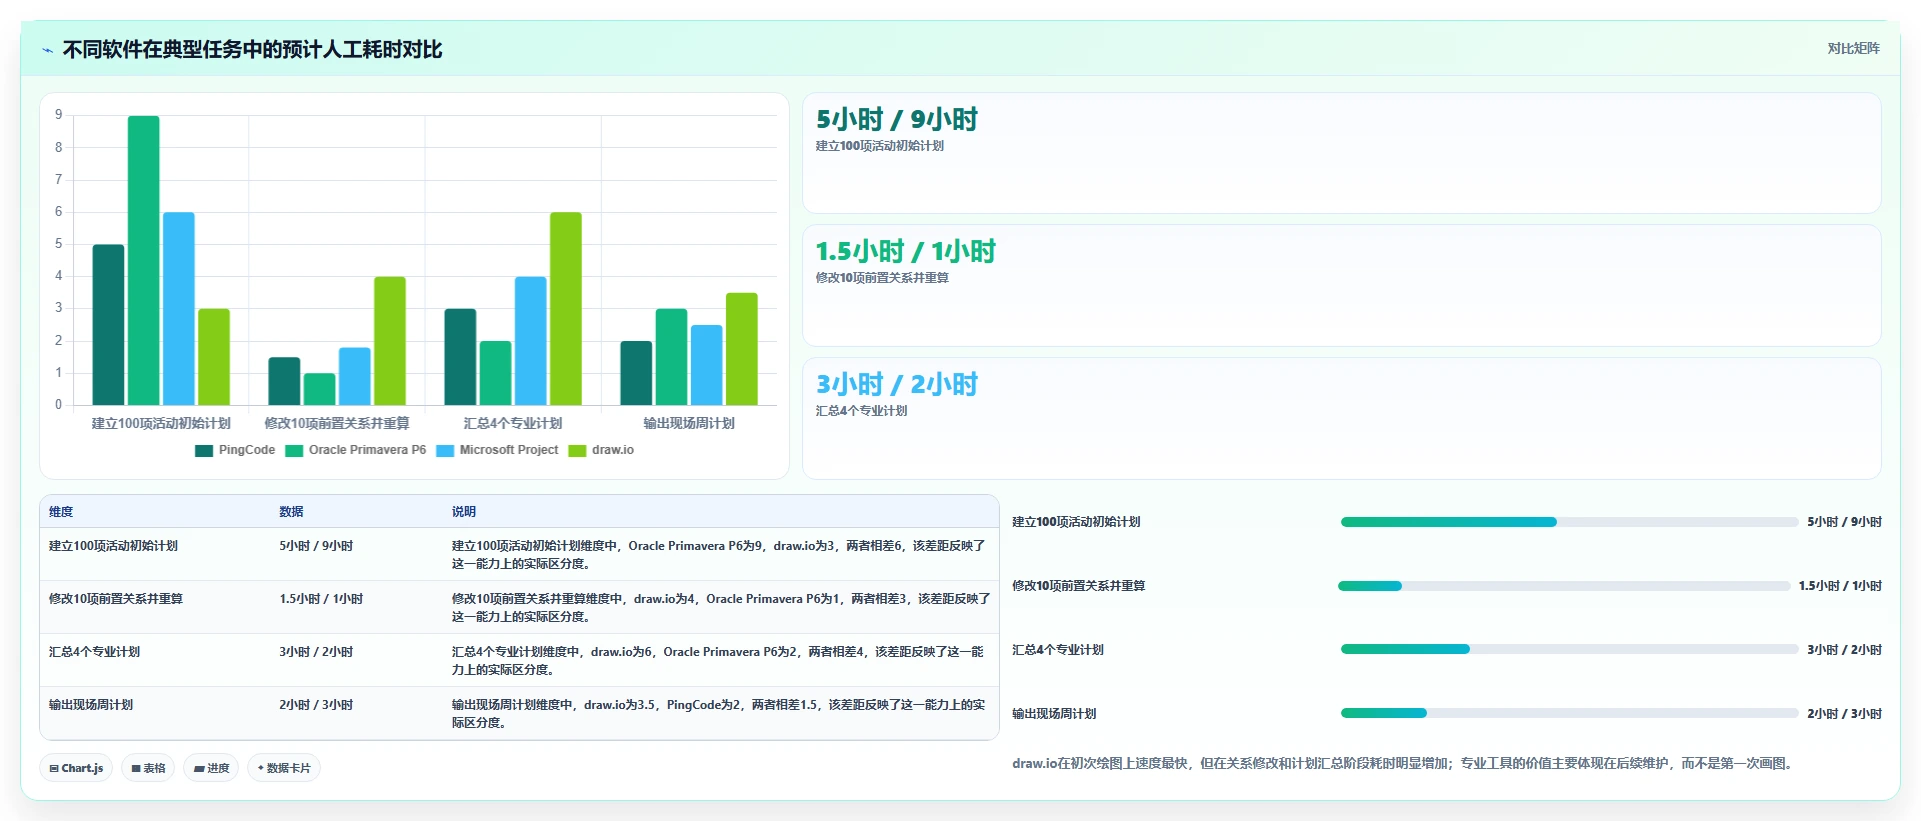
Task: Toggle the PingCode legend color swatch
Action: tap(204, 450)
